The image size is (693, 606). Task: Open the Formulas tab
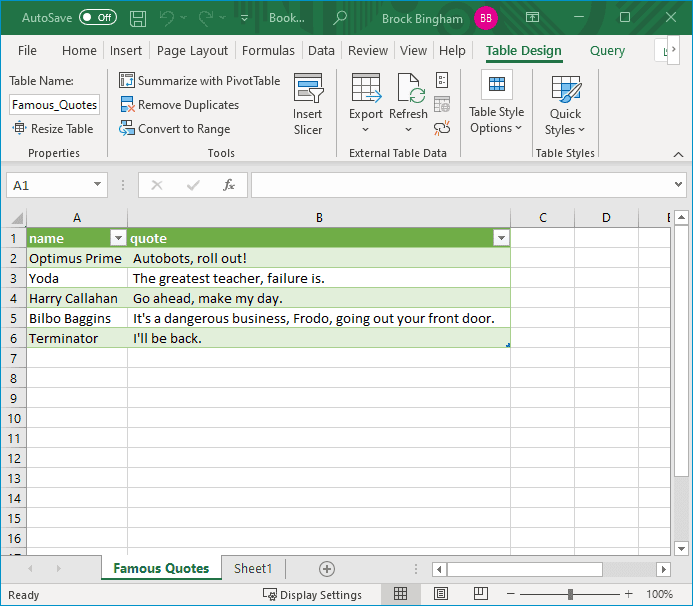268,50
